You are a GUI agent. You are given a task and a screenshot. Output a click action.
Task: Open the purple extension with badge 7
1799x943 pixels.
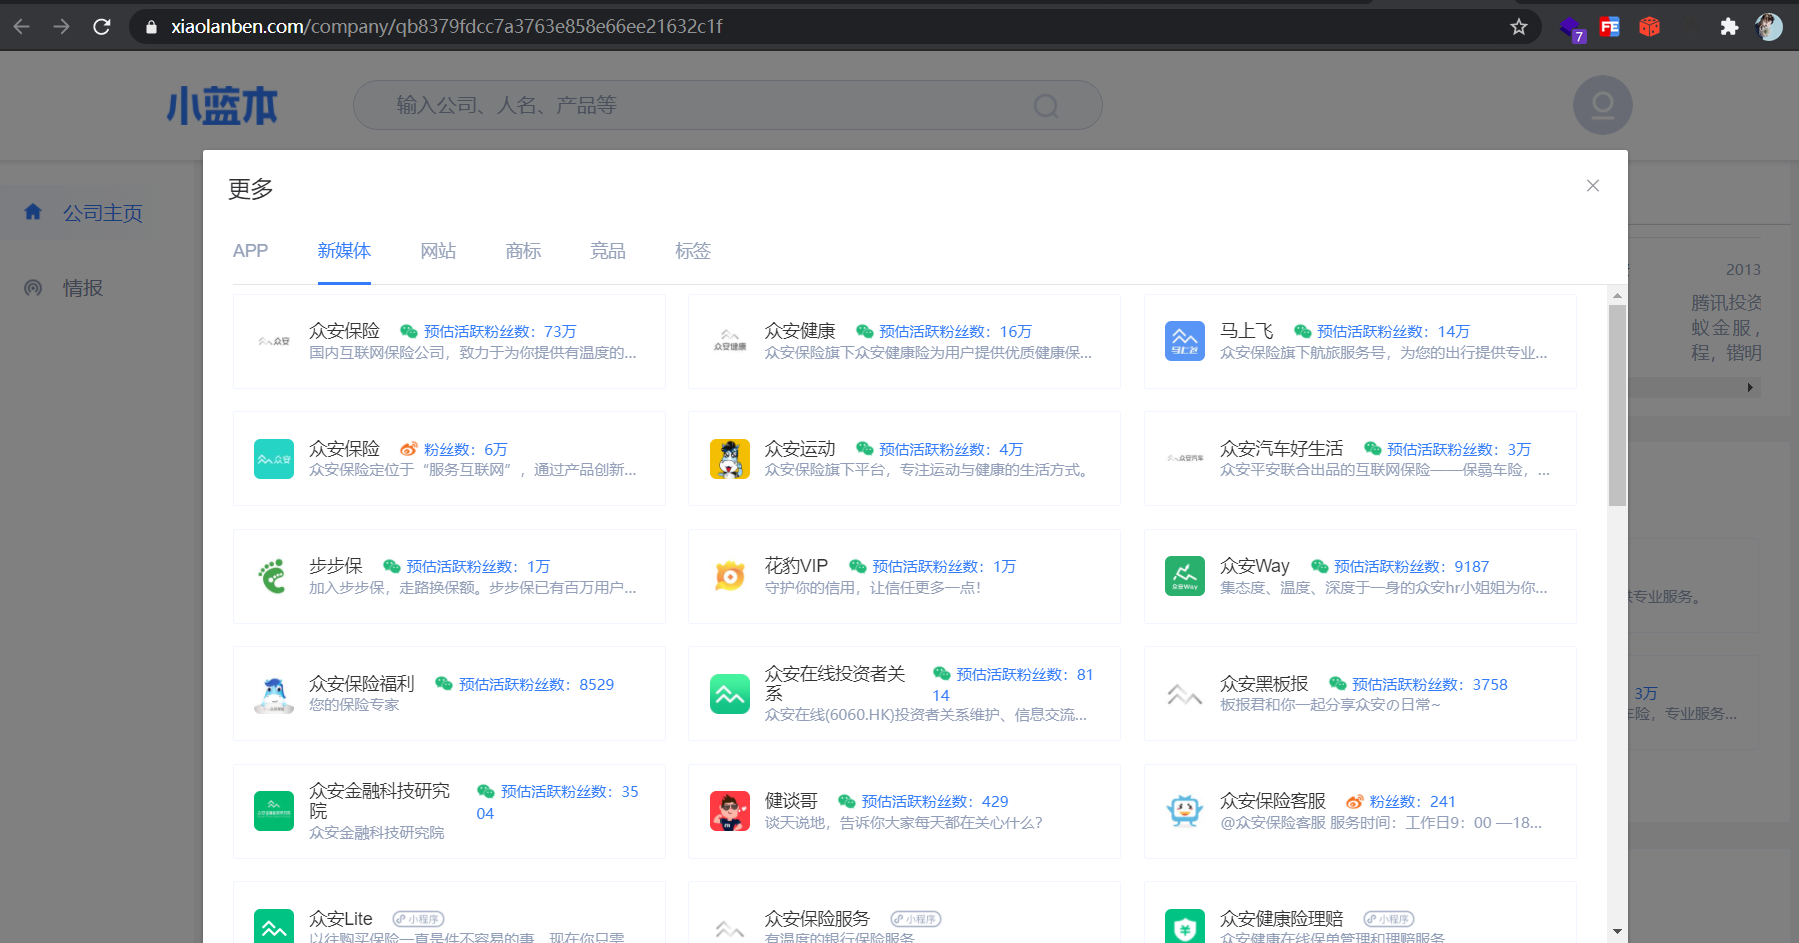1571,28
